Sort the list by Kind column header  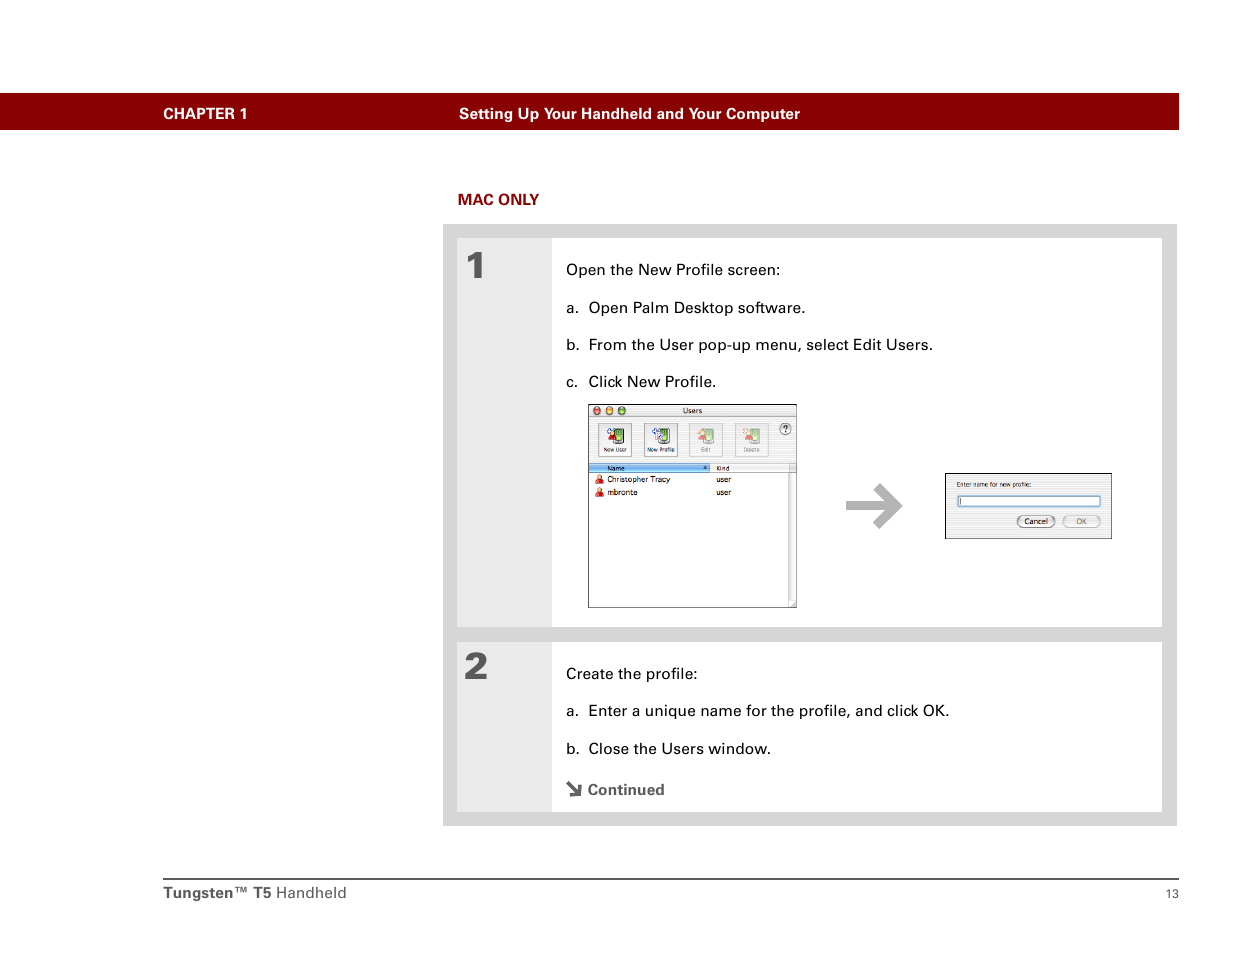(749, 468)
